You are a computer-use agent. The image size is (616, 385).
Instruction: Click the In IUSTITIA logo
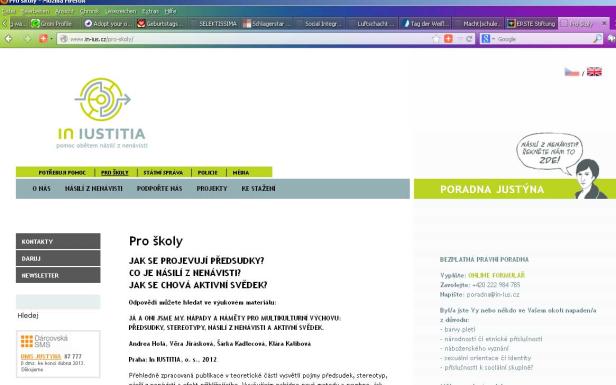pyautogui.click(x=102, y=113)
